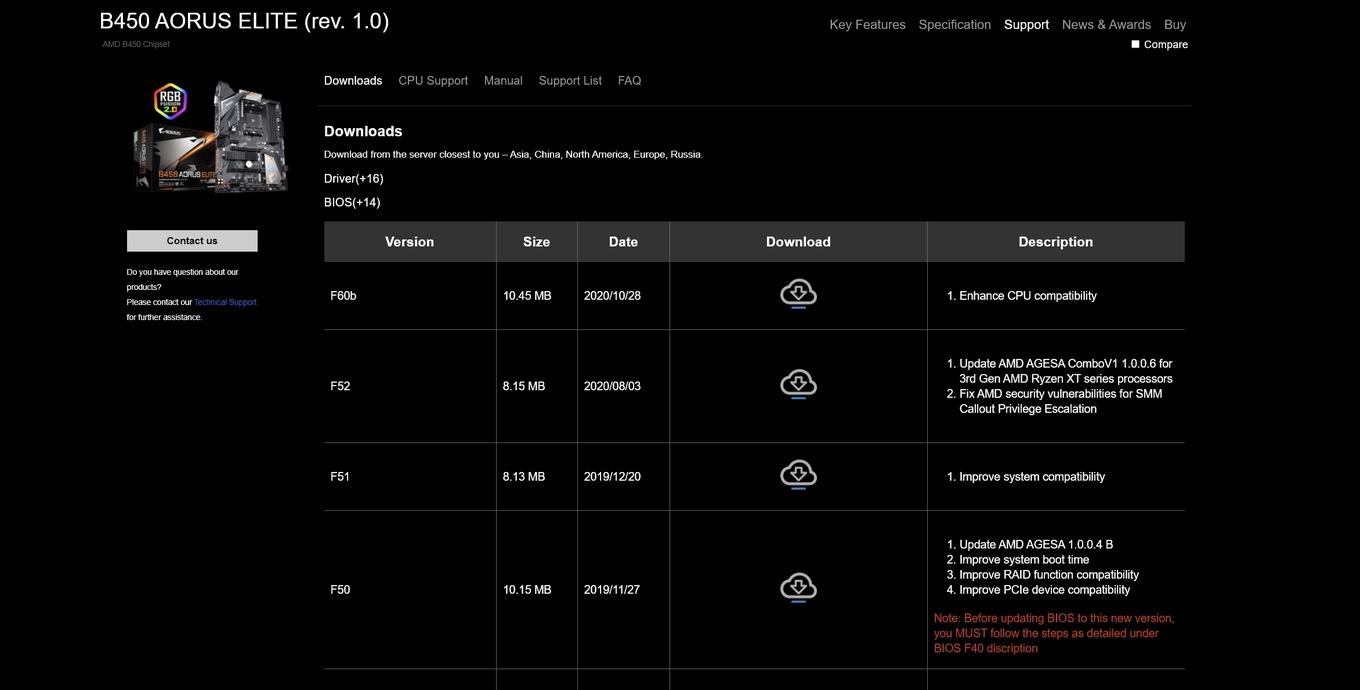Expand the Driver(+16) section
1360x690 pixels.
tap(353, 178)
